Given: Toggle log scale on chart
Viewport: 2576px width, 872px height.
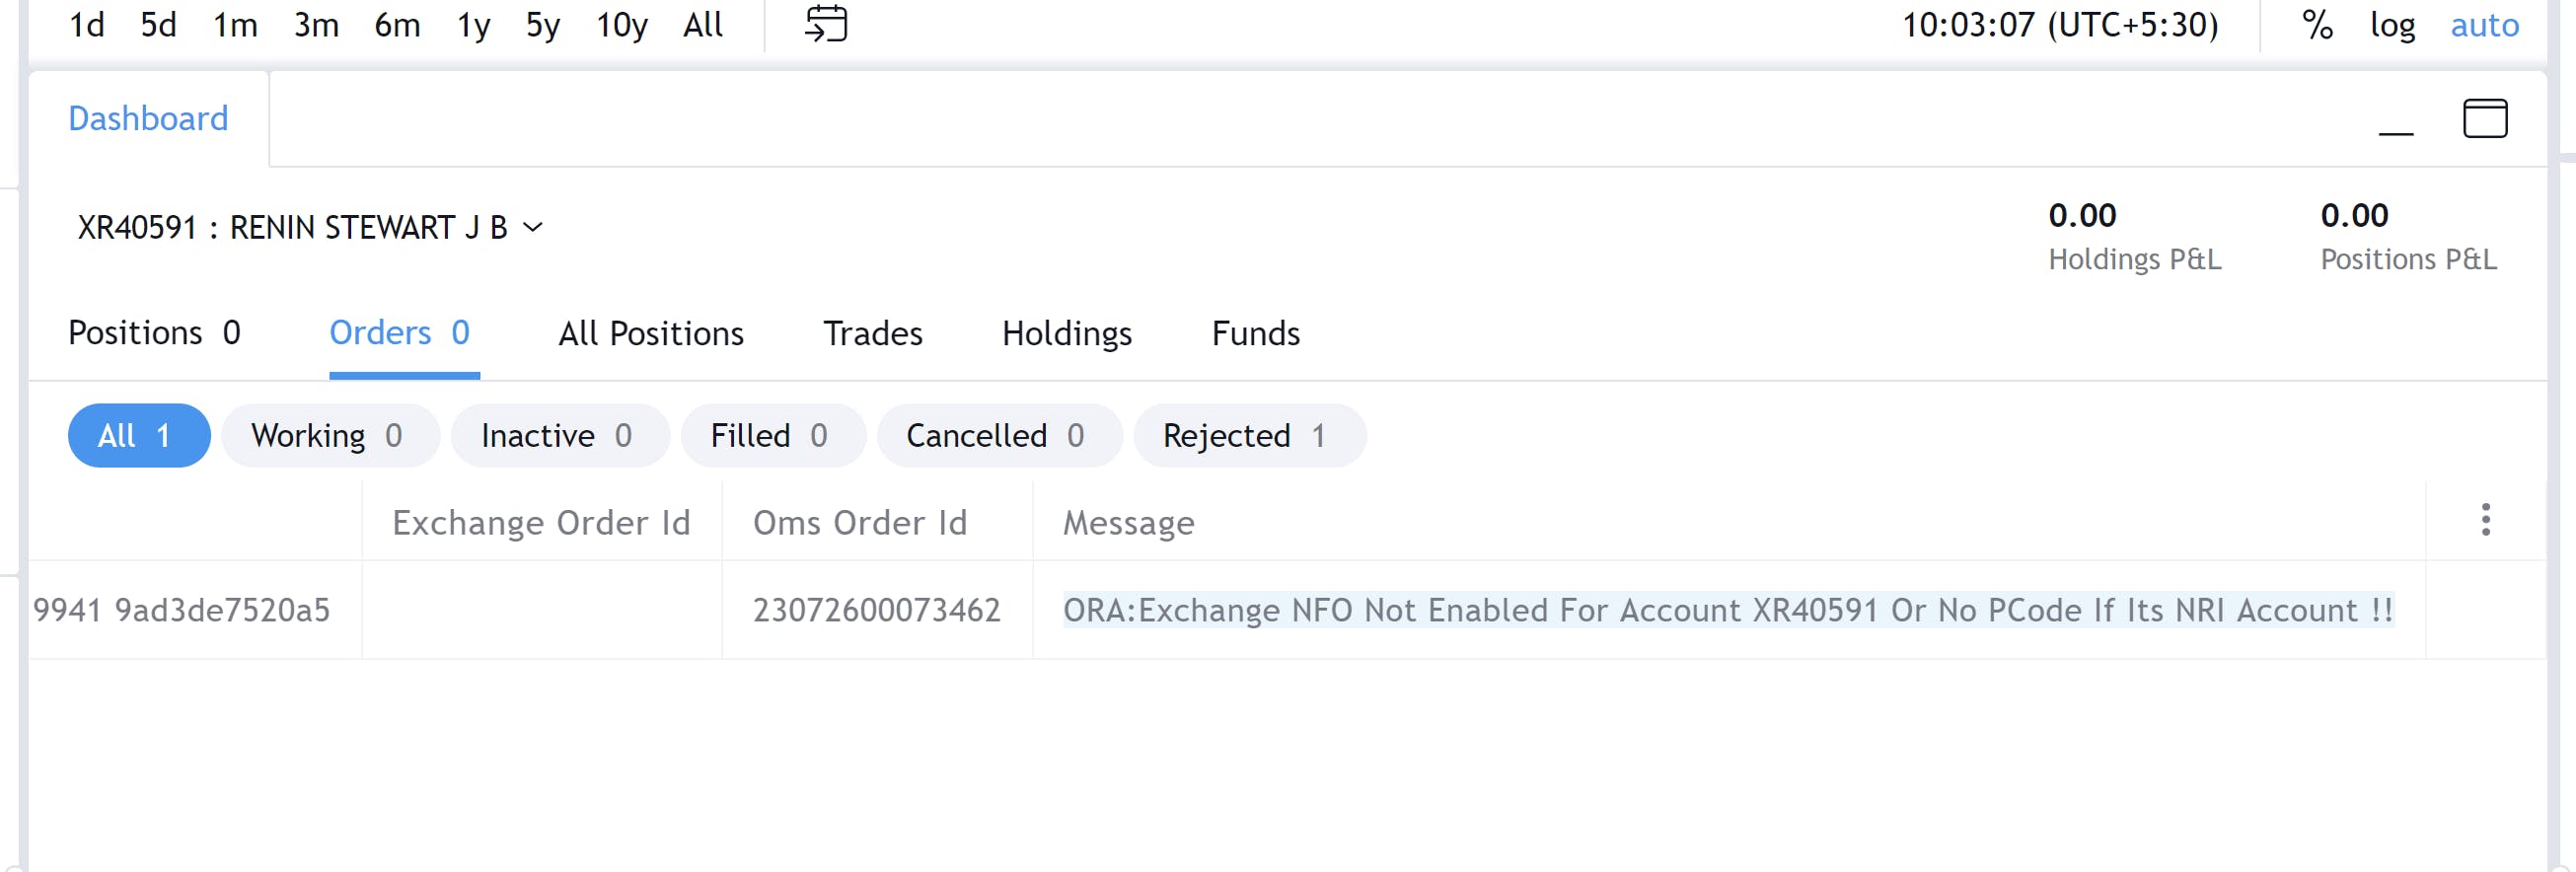Looking at the screenshot, I should 2392,25.
